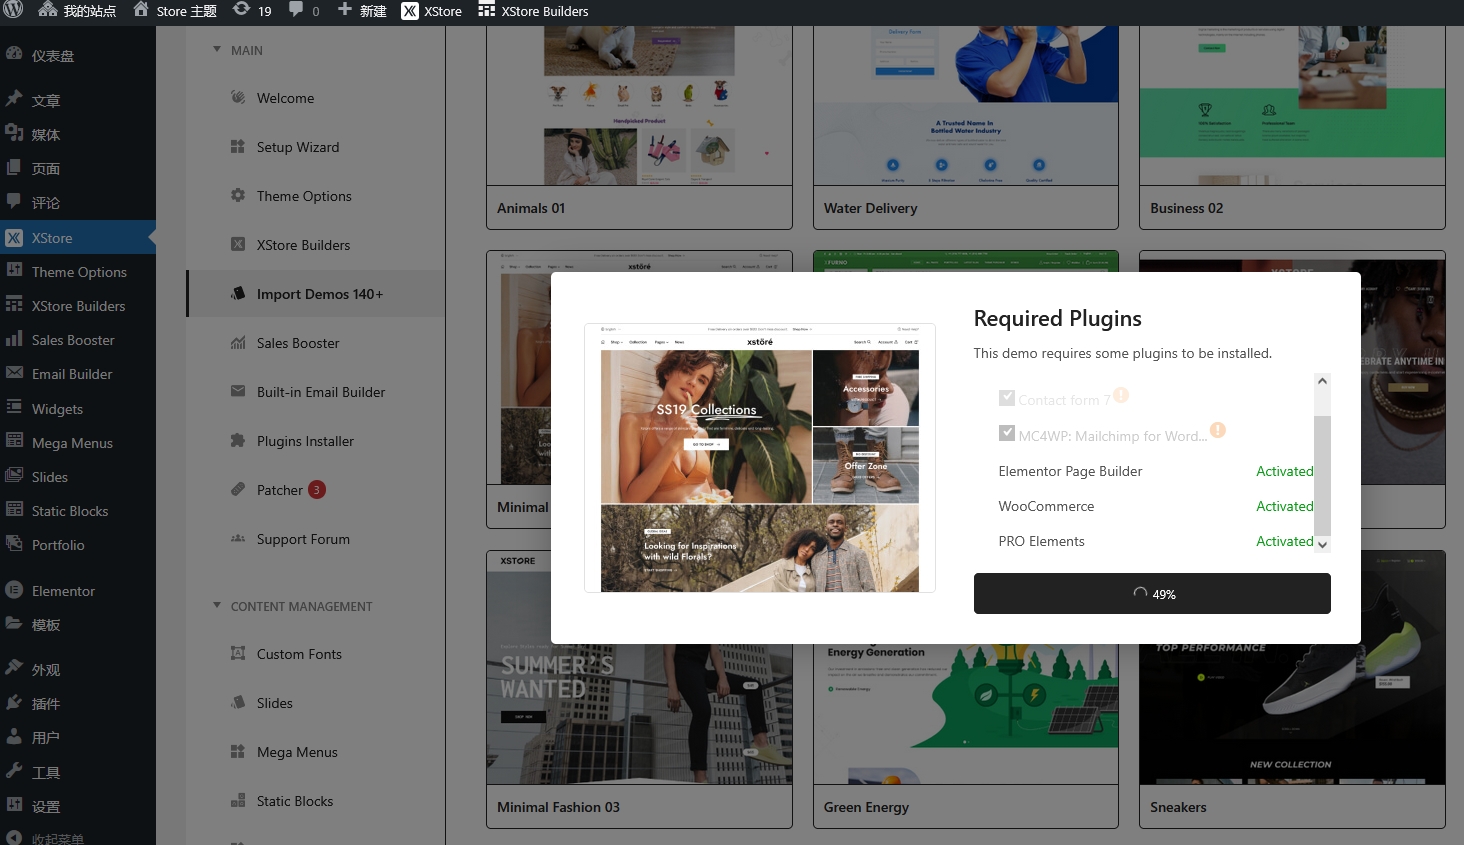Image resolution: width=1464 pixels, height=845 pixels.
Task: Click the plus icon for 新建
Action: click(x=344, y=10)
